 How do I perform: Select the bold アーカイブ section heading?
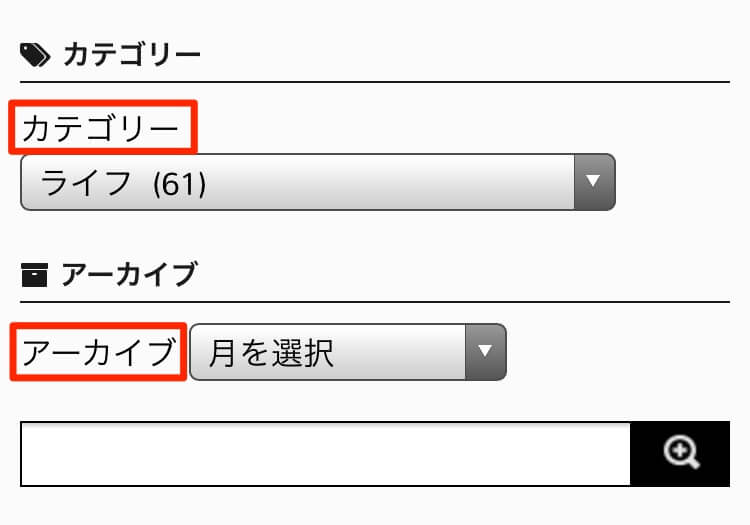click(x=129, y=275)
